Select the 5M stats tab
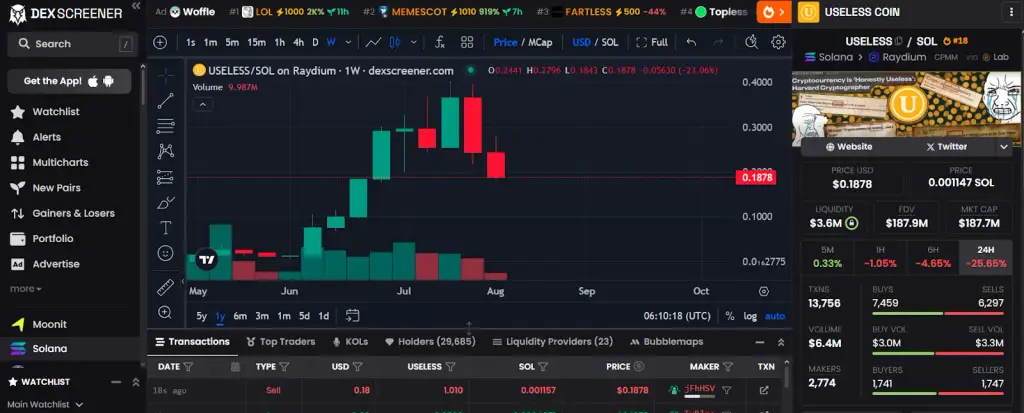Screen dimensions: 1024x413 [827, 257]
